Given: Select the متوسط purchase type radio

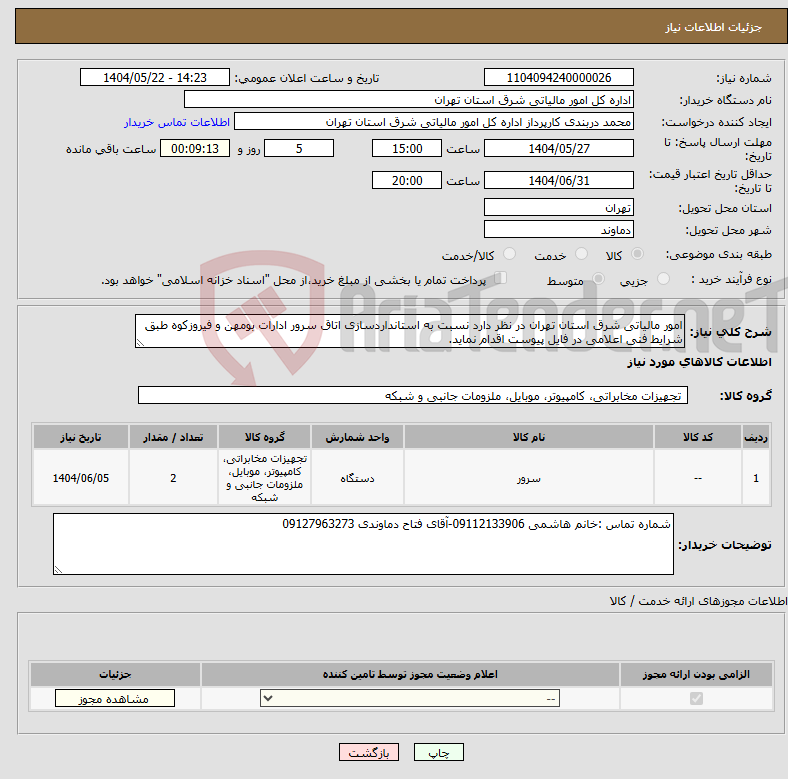Looking at the screenshot, I should [x=599, y=278].
